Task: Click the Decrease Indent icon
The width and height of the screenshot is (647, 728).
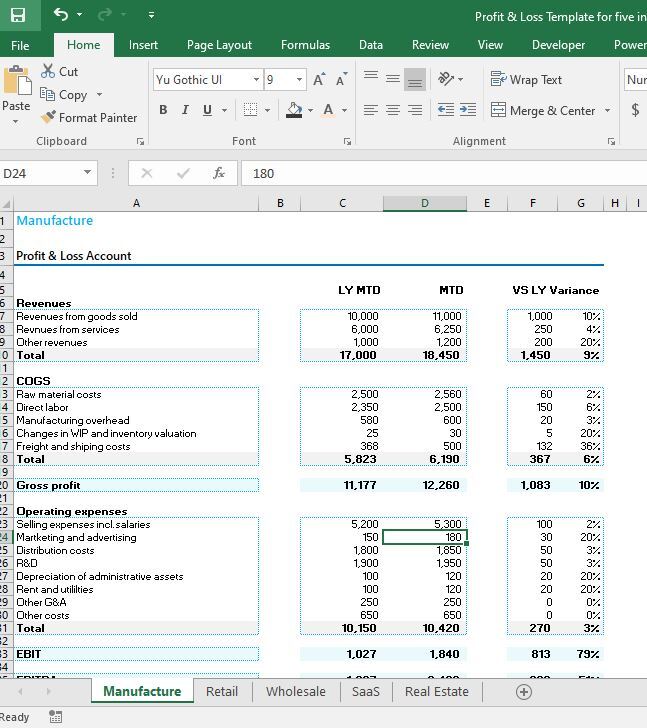Action: coord(446,110)
